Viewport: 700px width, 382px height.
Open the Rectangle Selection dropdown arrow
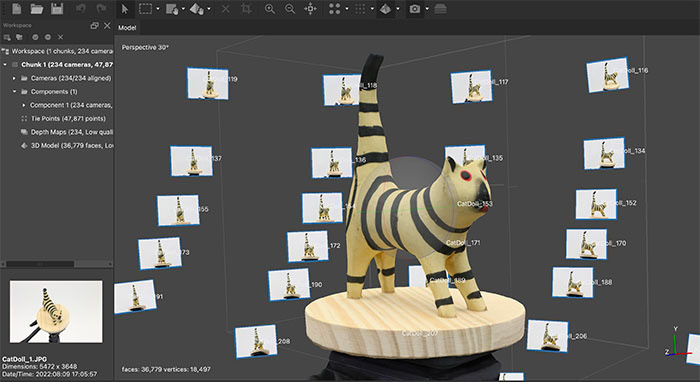point(158,9)
